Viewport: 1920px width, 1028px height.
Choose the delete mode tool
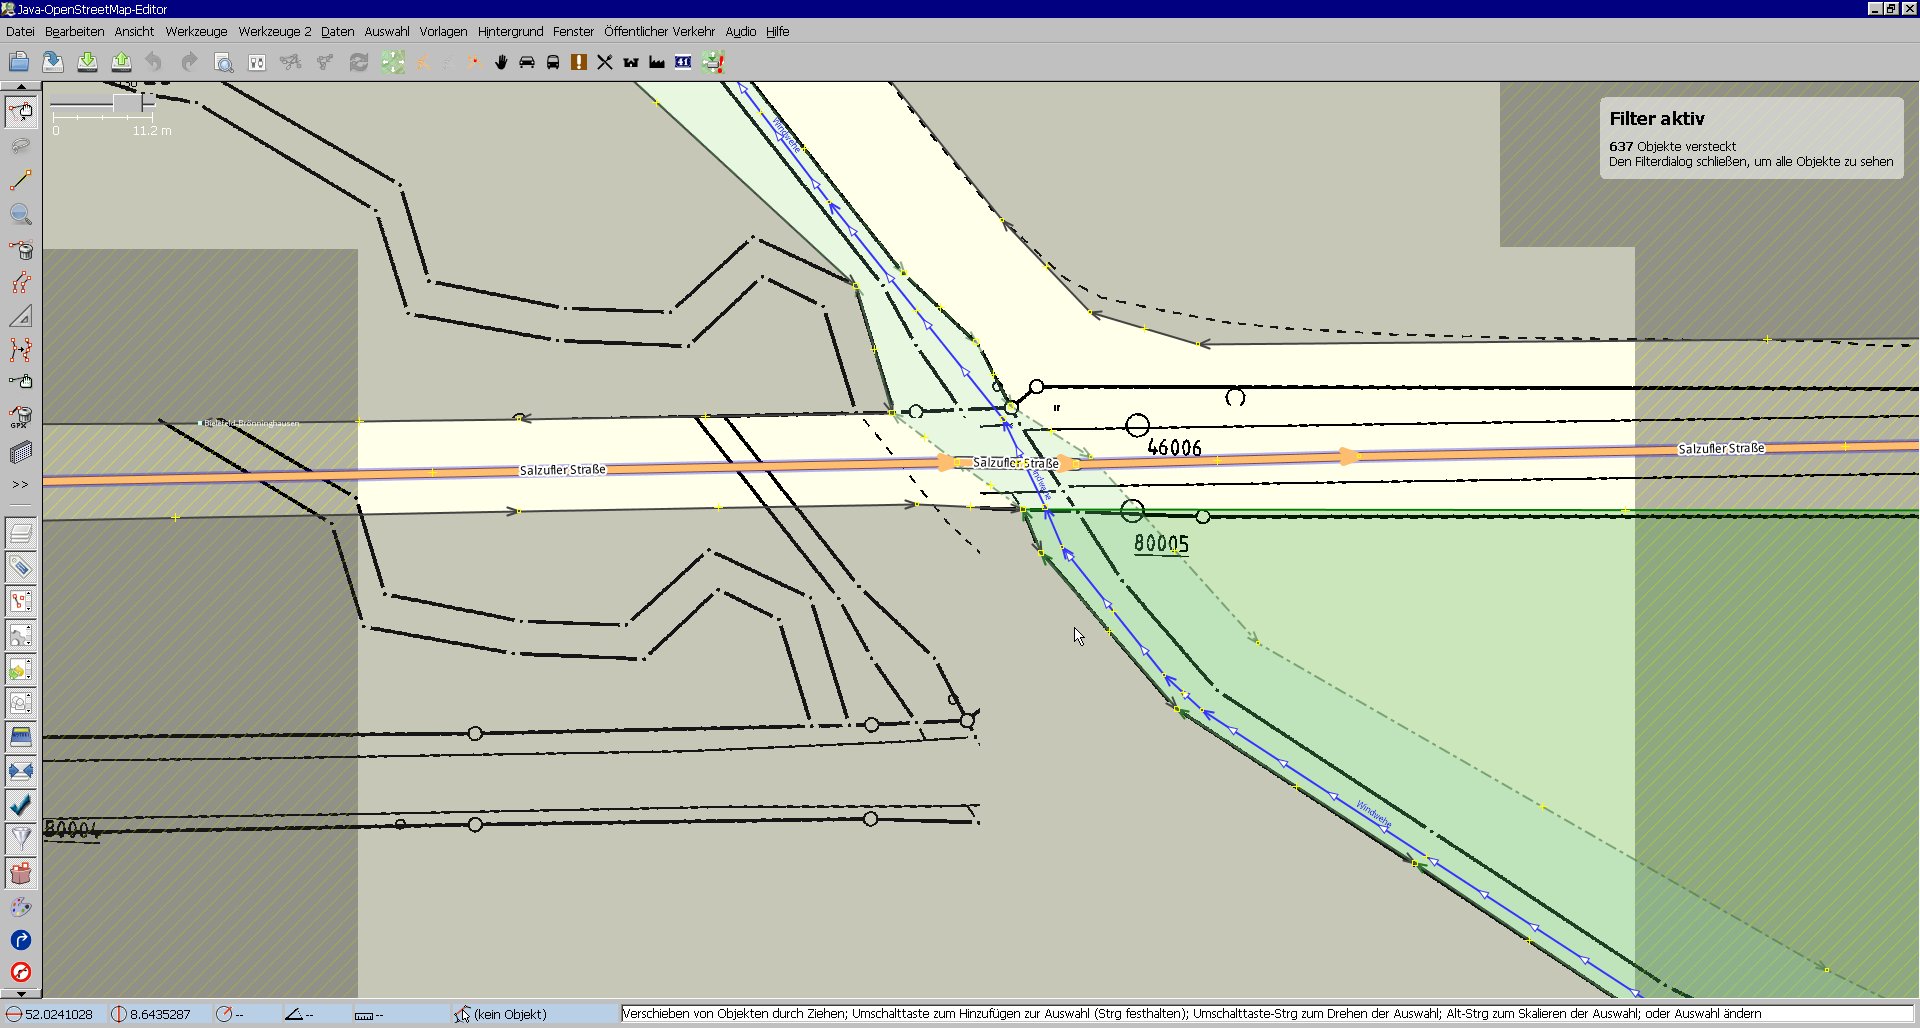click(21, 249)
